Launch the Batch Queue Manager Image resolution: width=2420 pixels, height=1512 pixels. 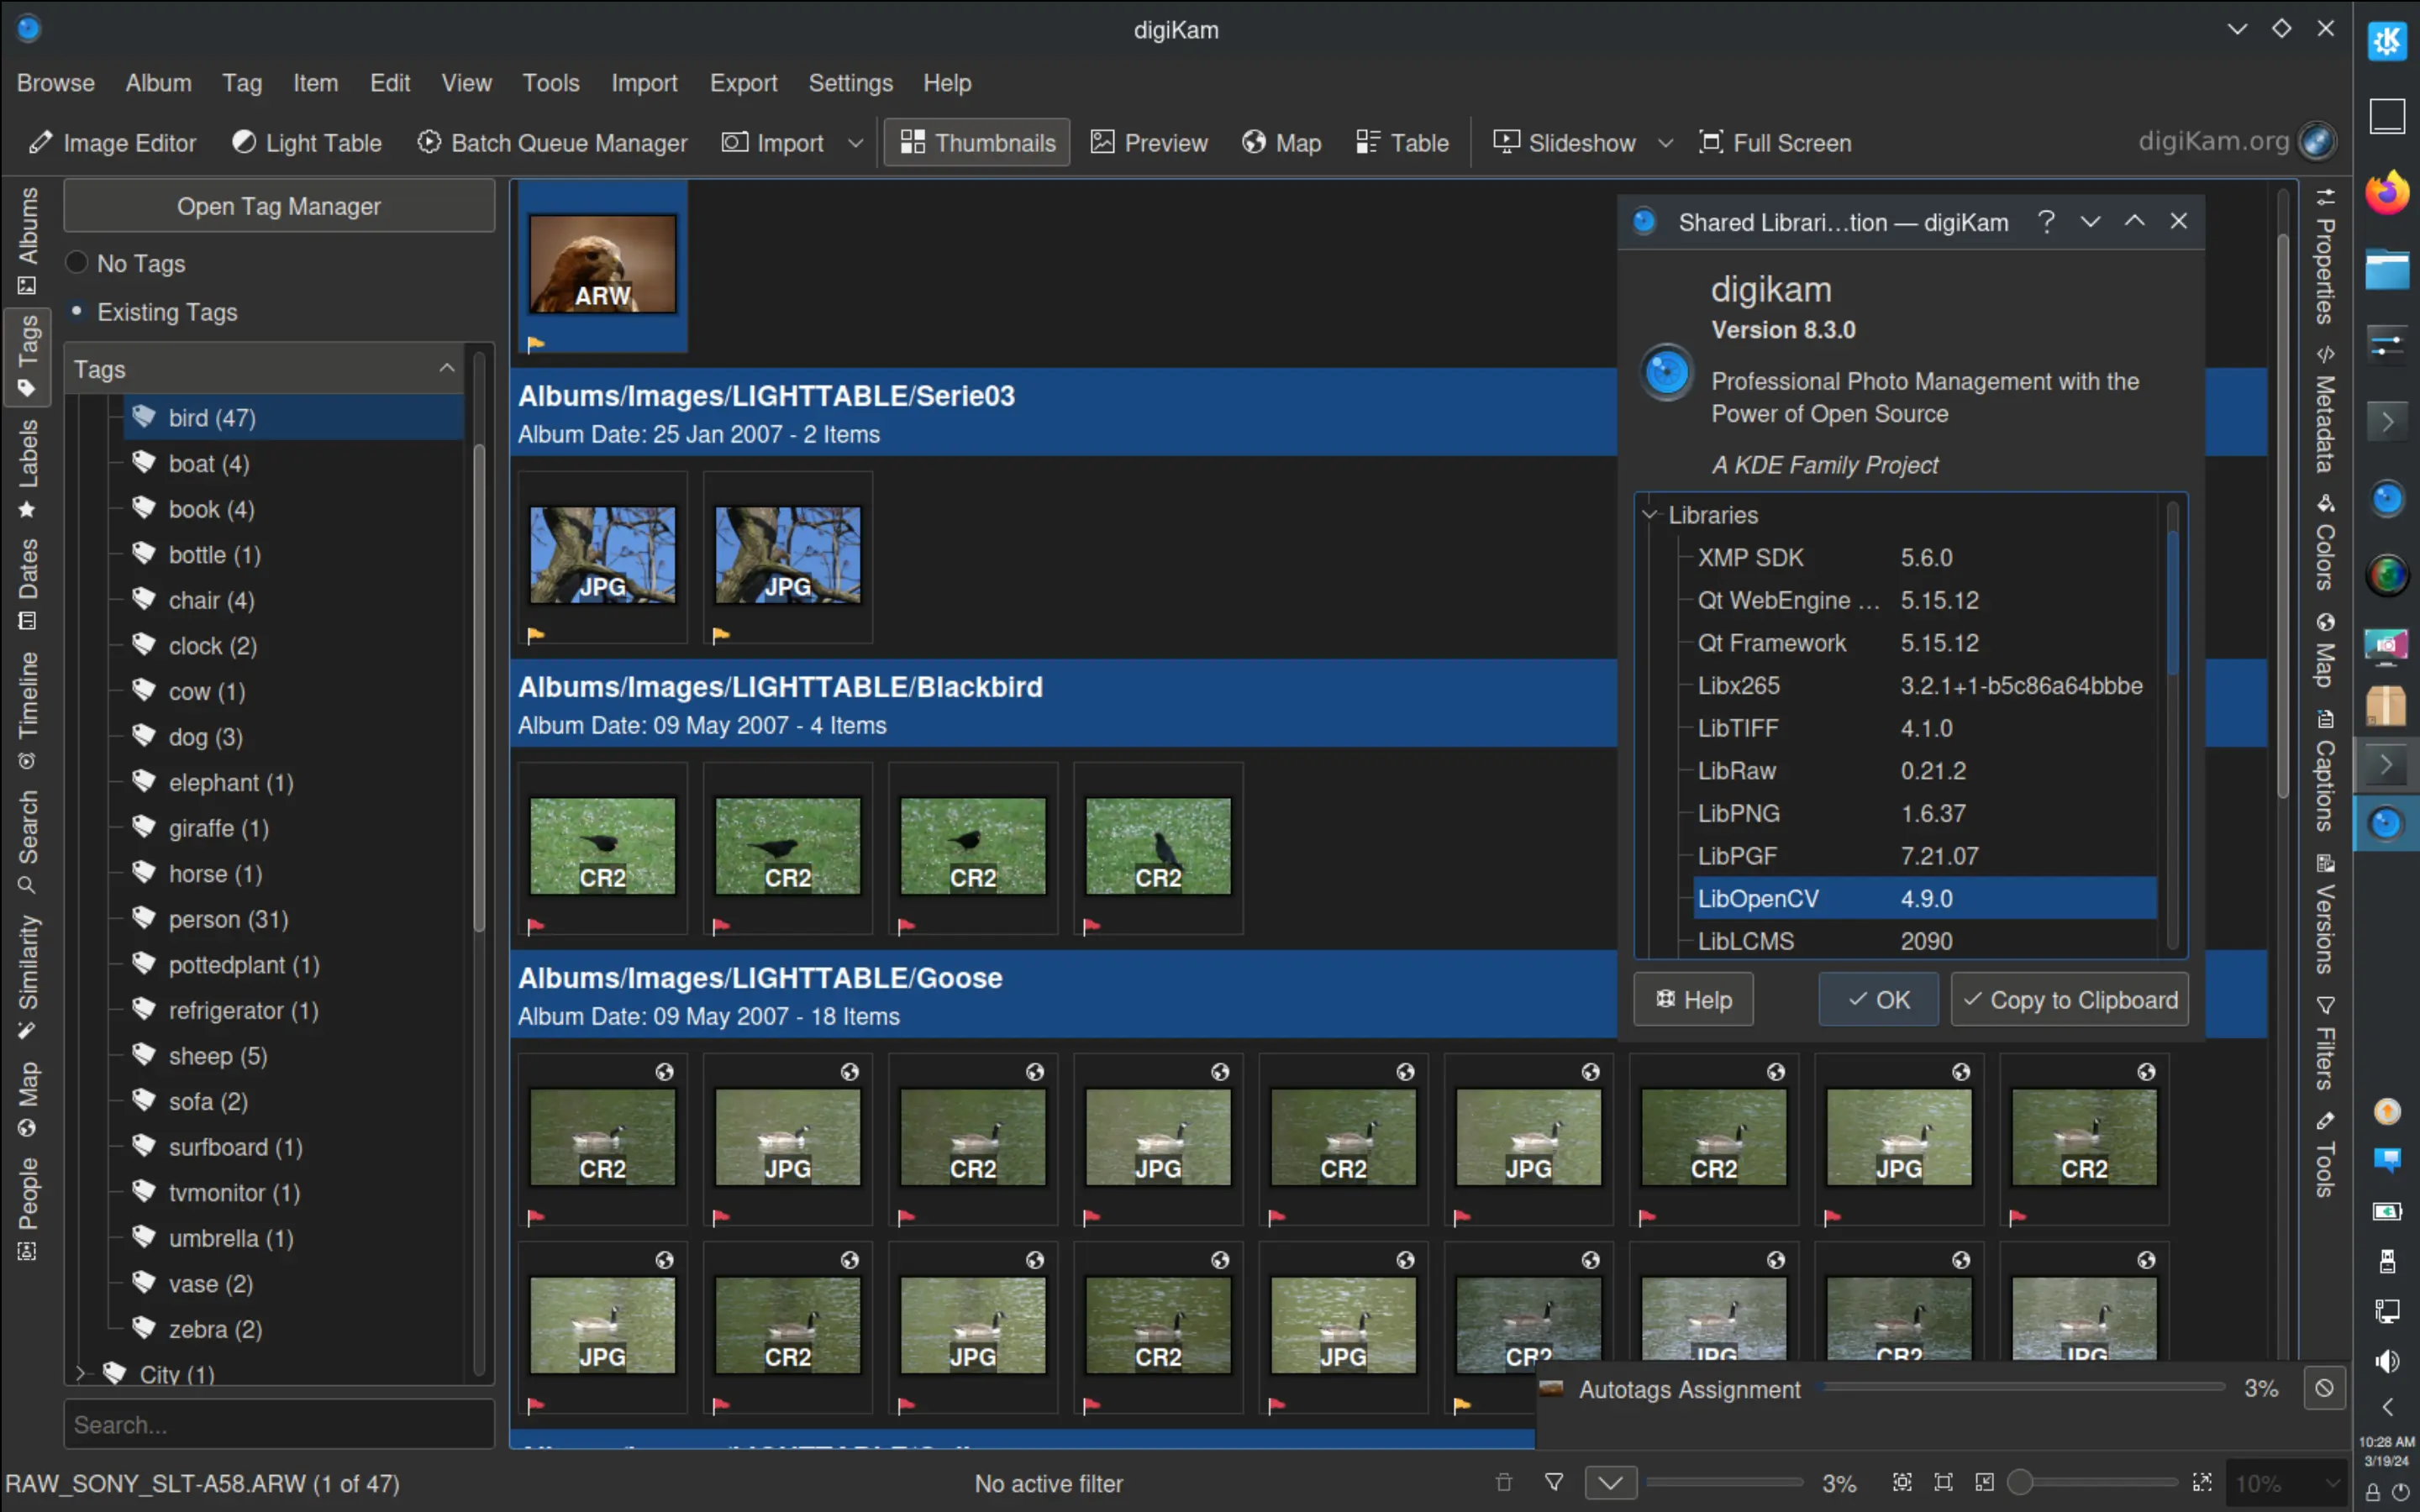(x=552, y=142)
